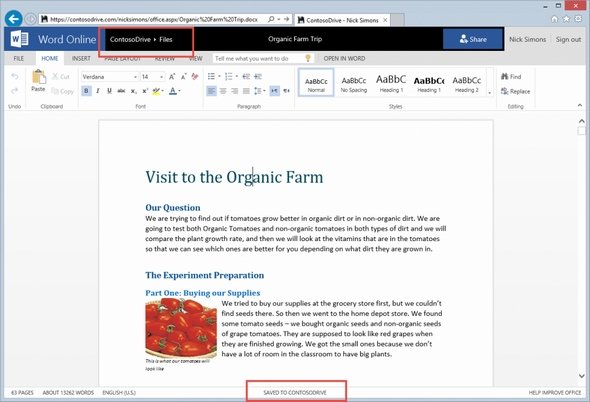The height and width of the screenshot is (402, 590).
Task: Apply bullet list formatting
Action: coord(211,76)
